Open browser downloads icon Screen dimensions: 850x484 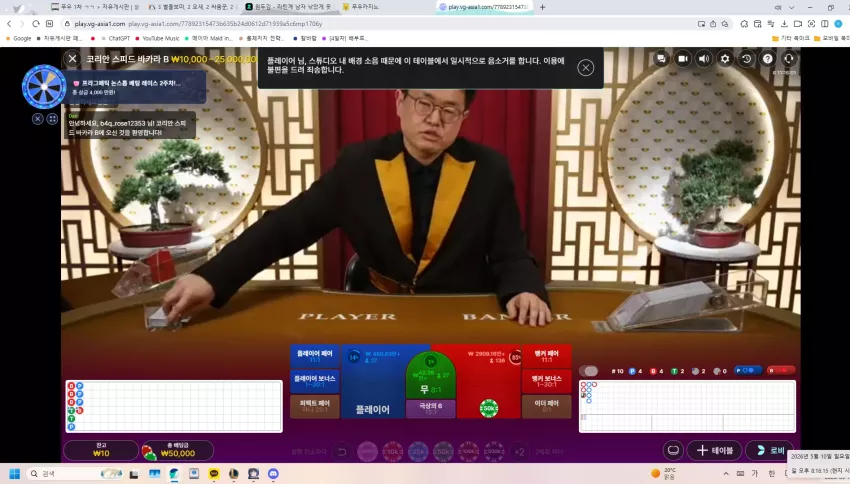coord(784,24)
